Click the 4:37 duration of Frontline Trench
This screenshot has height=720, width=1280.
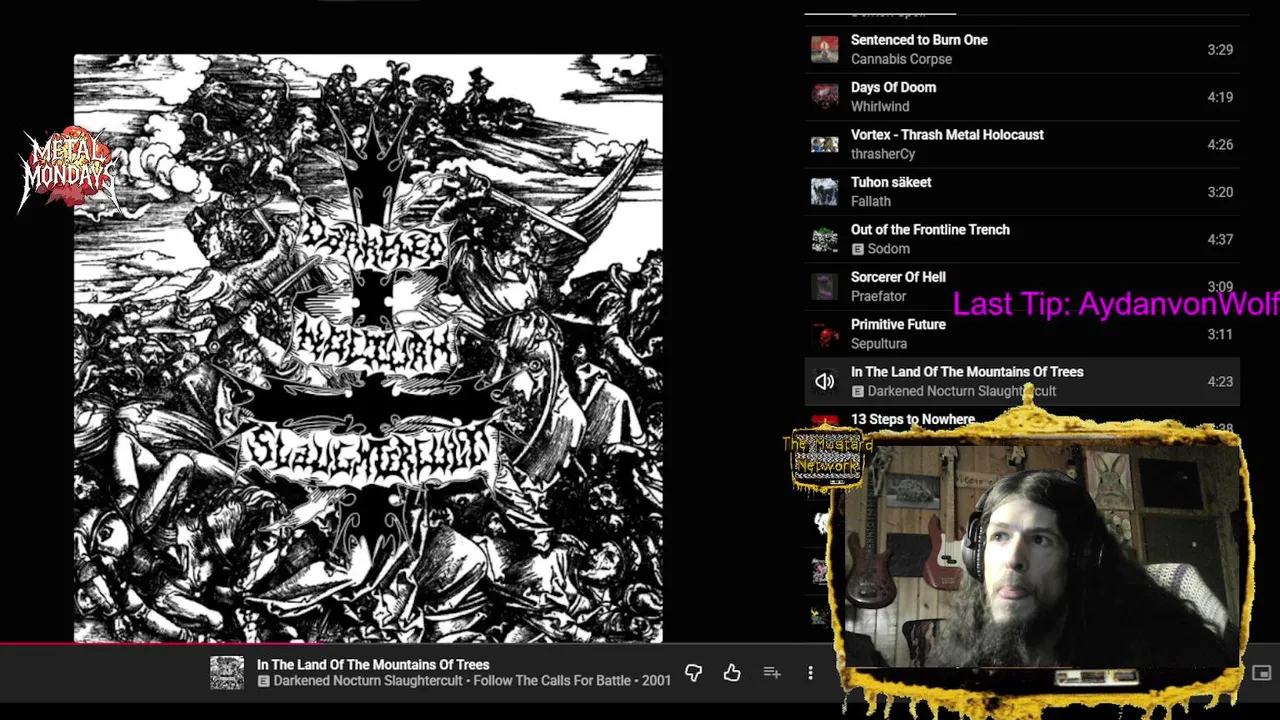(1220, 239)
